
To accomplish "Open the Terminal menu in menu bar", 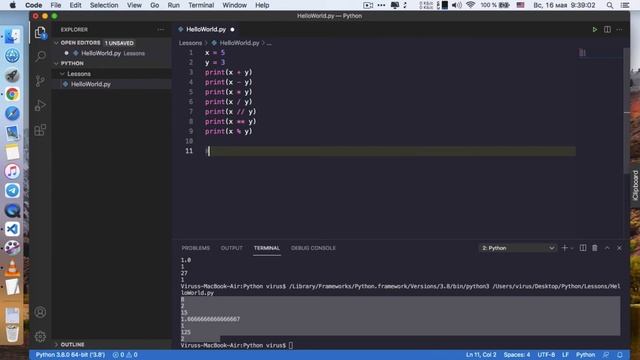I will [x=201, y=5].
